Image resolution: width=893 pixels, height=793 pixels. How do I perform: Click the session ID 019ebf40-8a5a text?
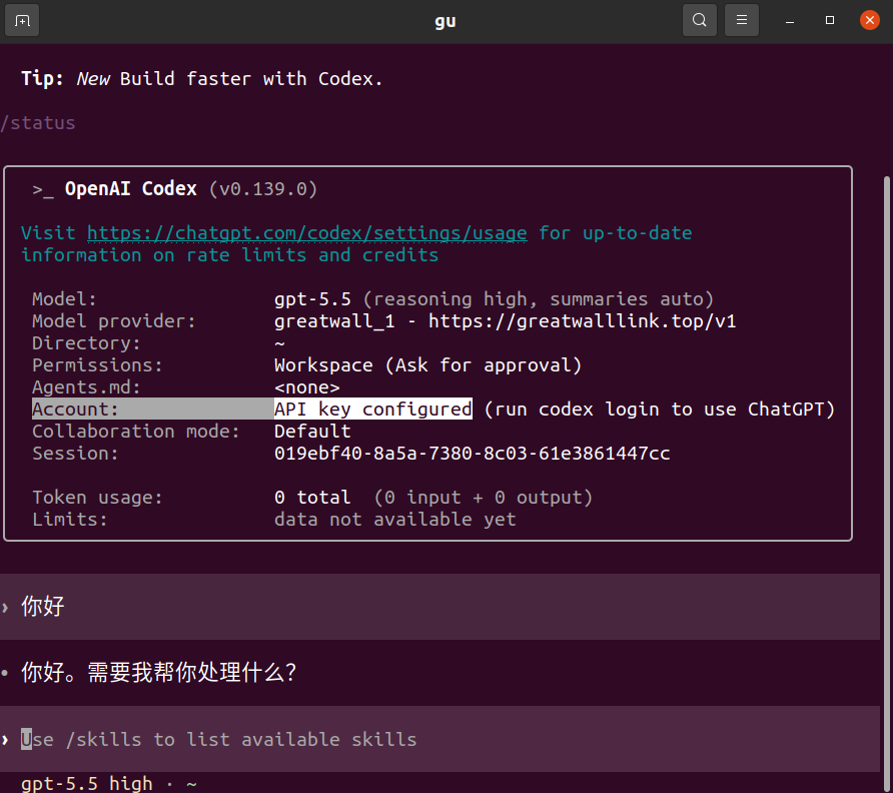pyautogui.click(x=472, y=453)
